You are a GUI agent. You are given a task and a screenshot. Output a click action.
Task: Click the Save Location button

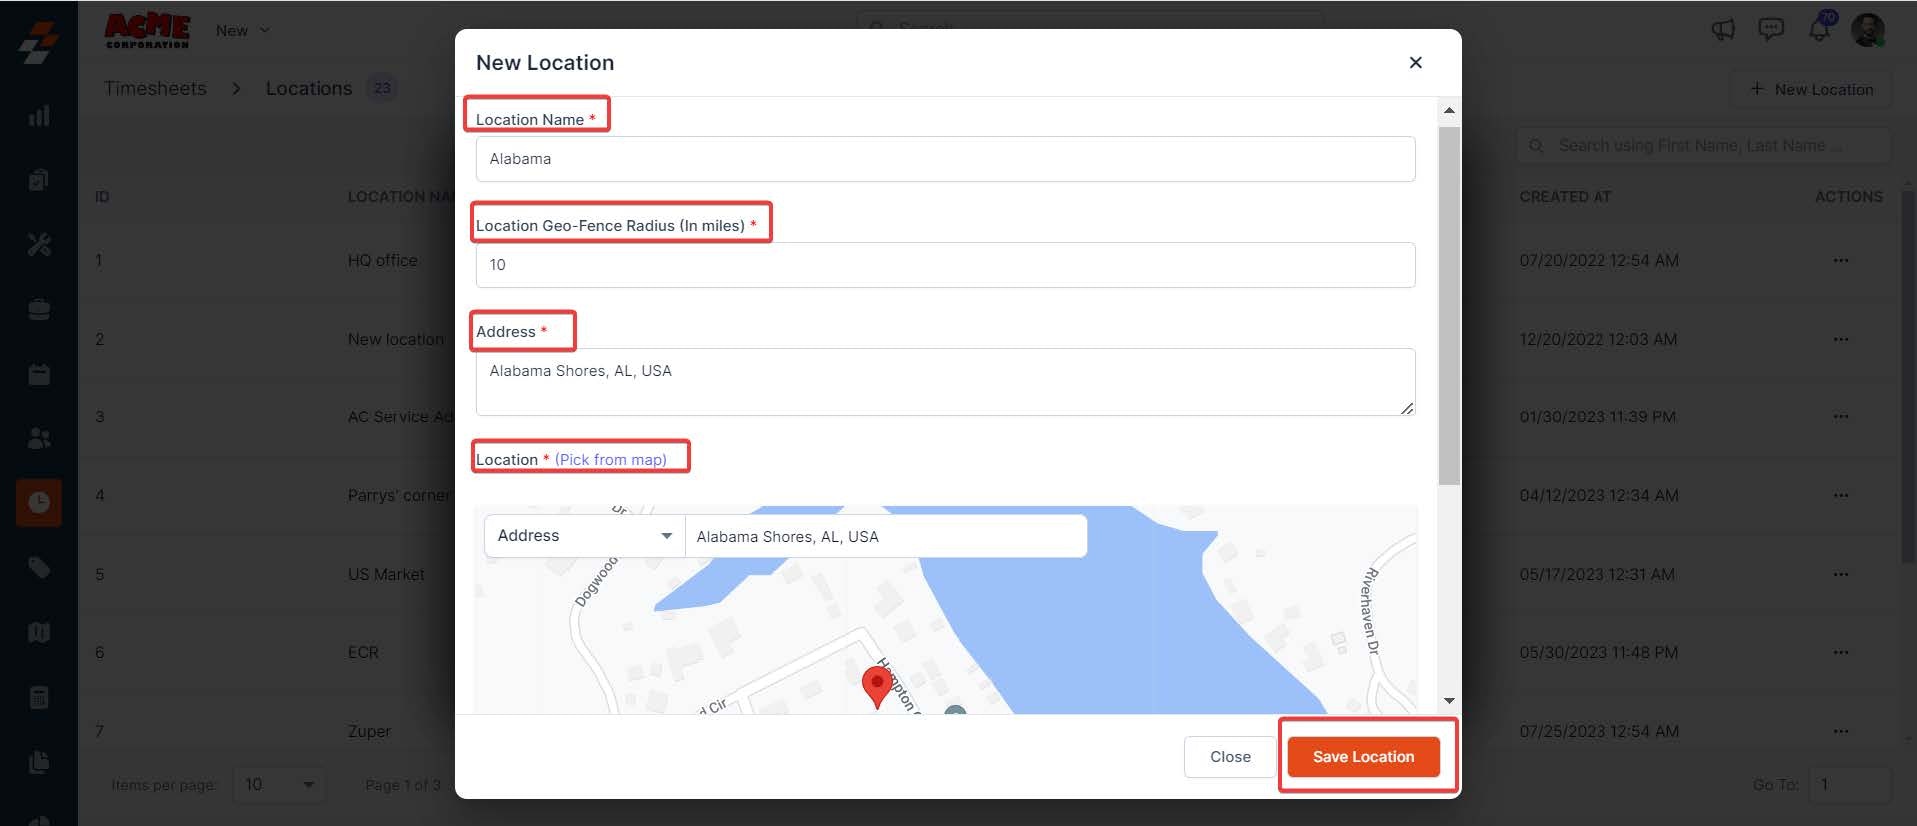tap(1363, 757)
